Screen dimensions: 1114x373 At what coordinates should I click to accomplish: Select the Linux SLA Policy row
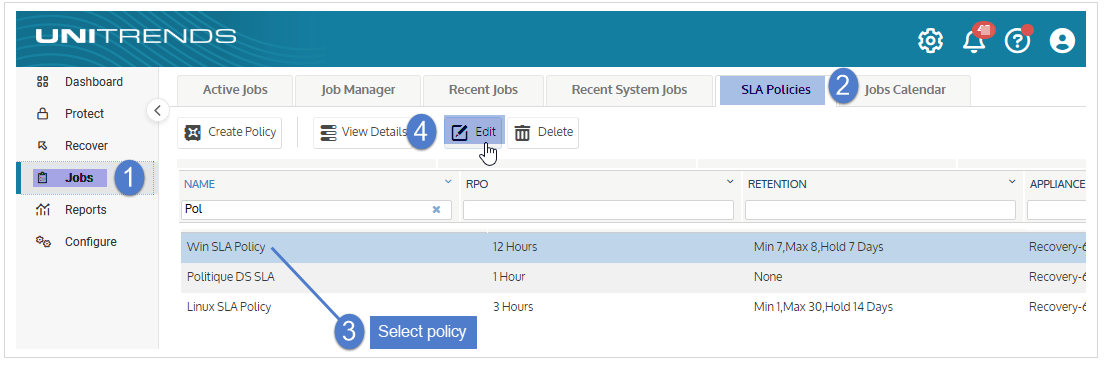pyautogui.click(x=633, y=307)
